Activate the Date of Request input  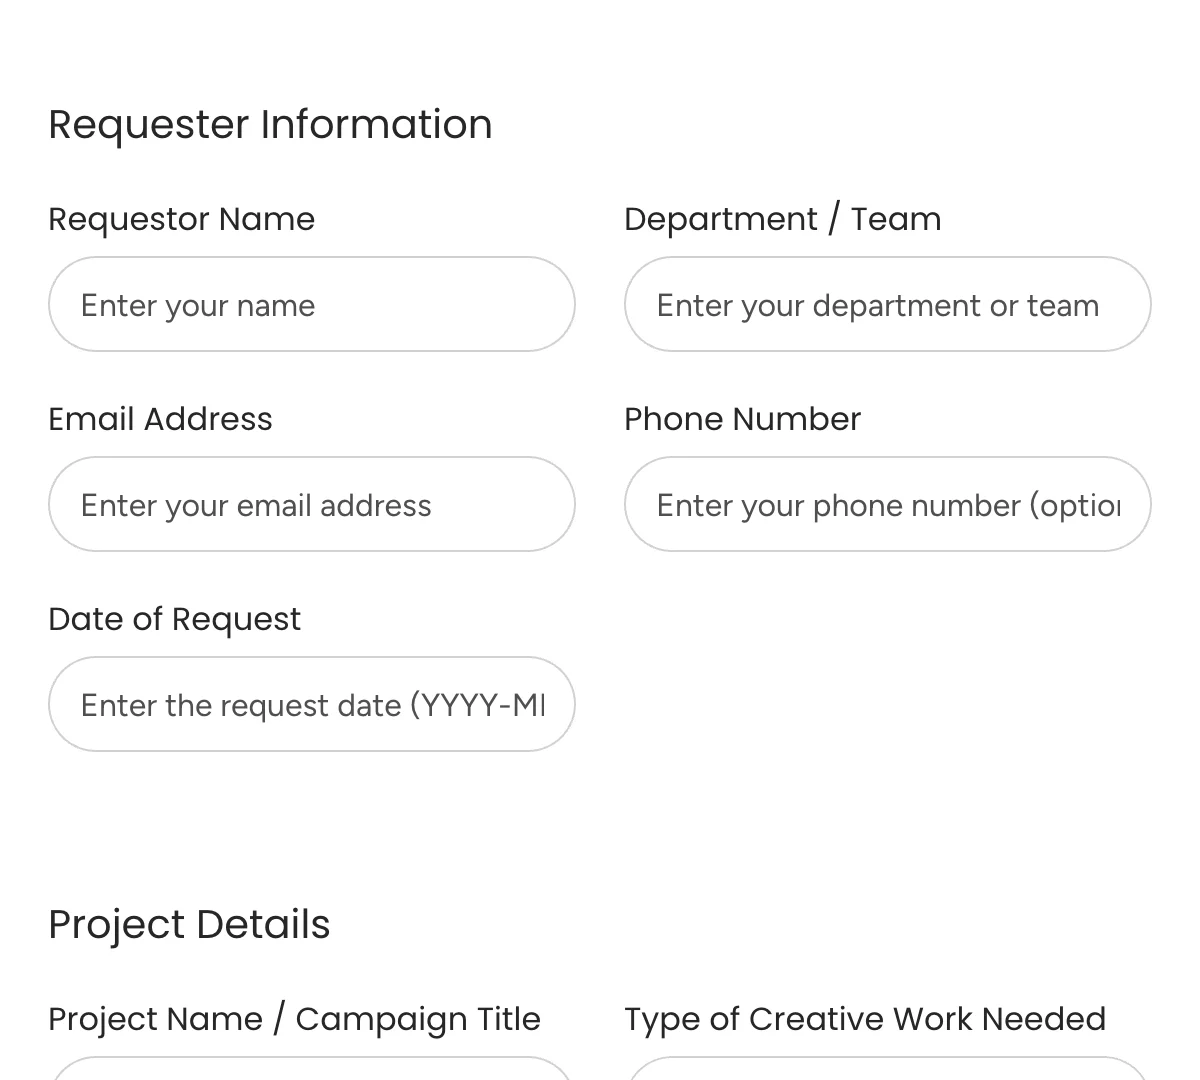click(312, 704)
